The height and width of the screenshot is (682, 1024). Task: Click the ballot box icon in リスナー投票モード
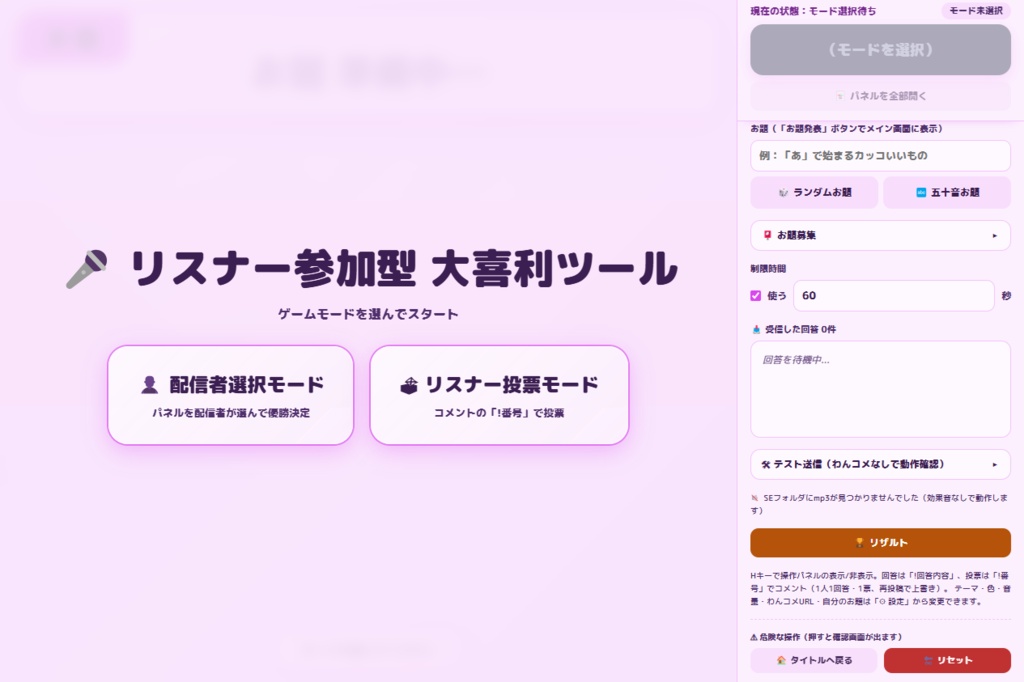coord(409,385)
